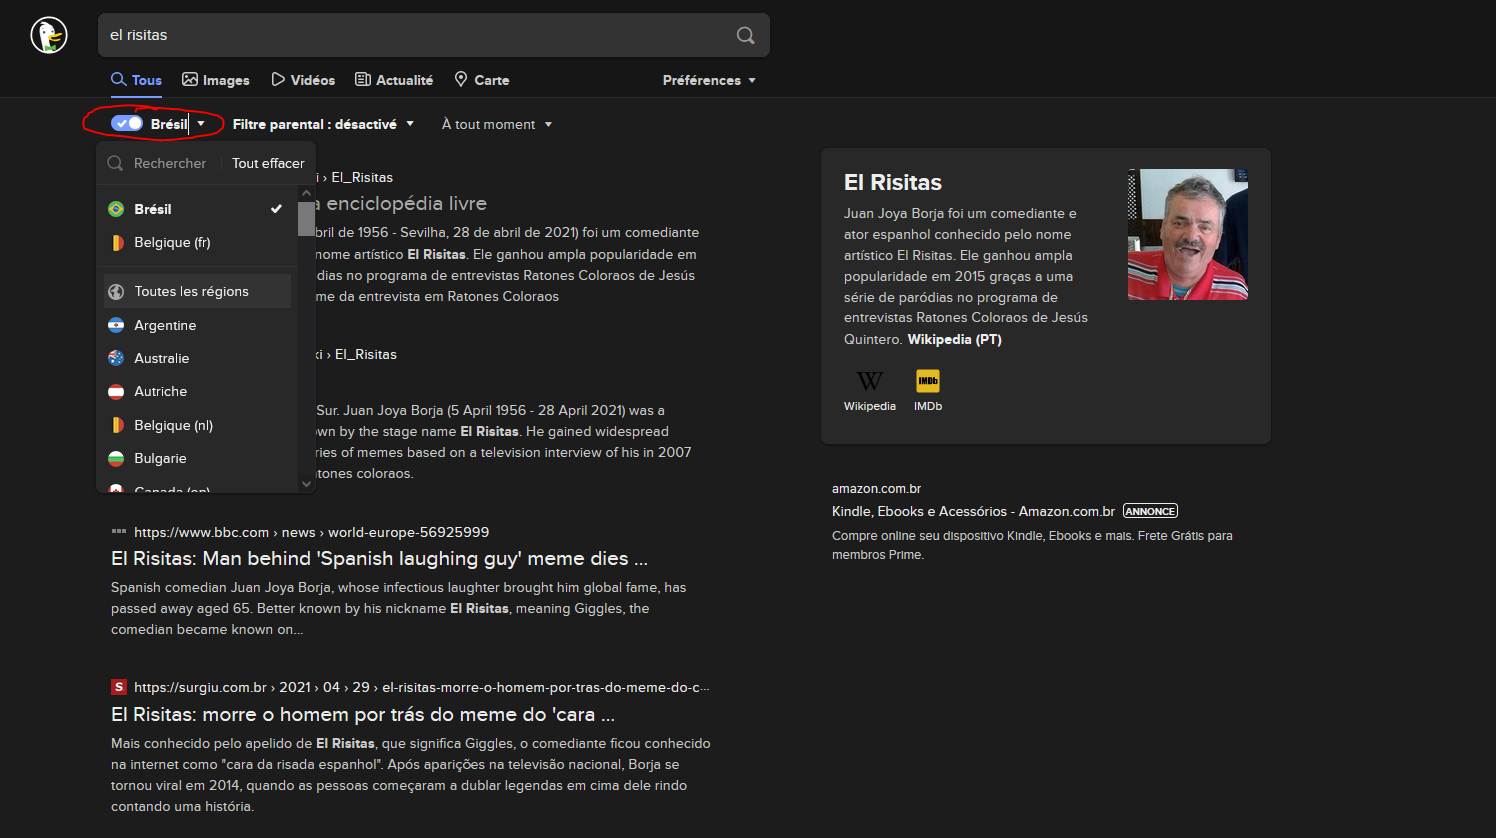Click the Brazil flag icon

click(x=116, y=209)
